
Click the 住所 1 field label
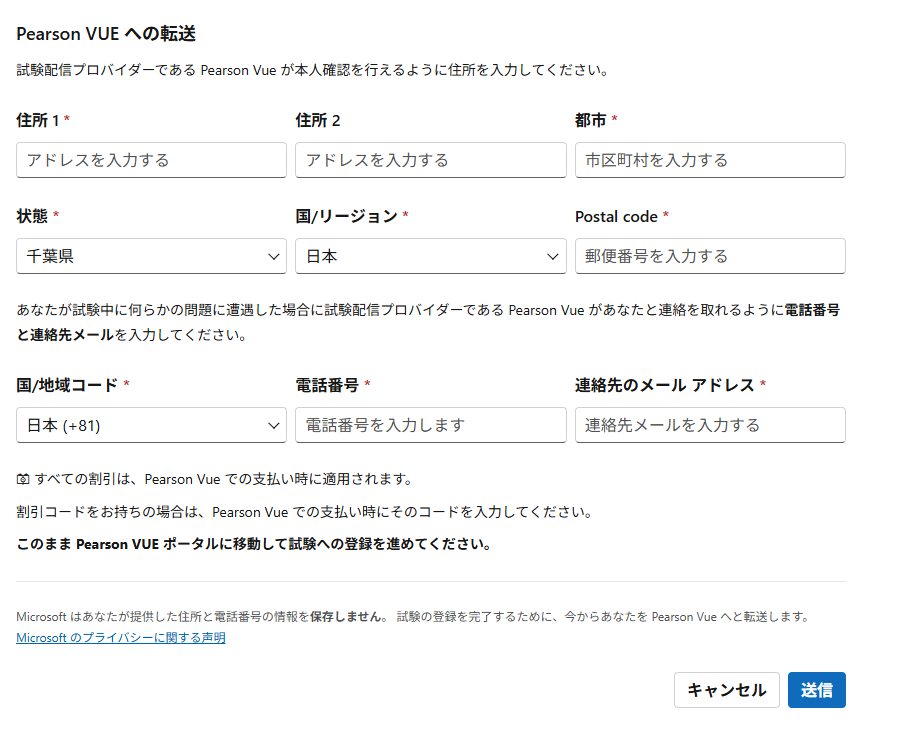pos(38,120)
